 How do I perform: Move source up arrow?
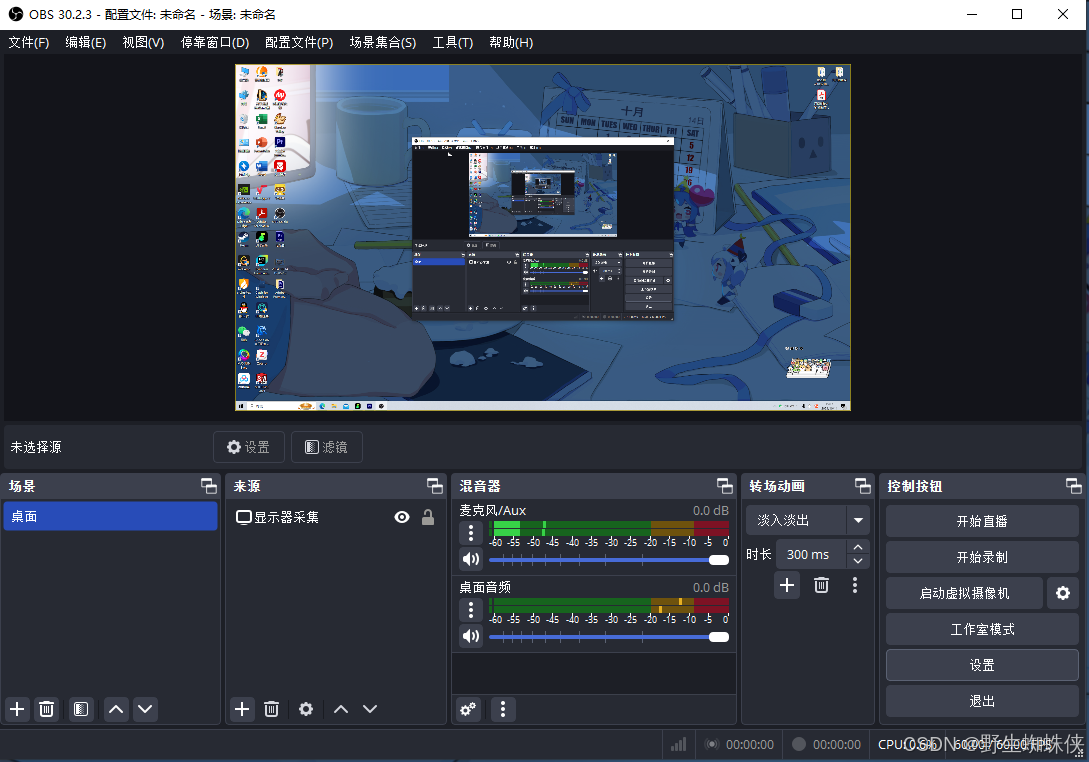(x=341, y=709)
